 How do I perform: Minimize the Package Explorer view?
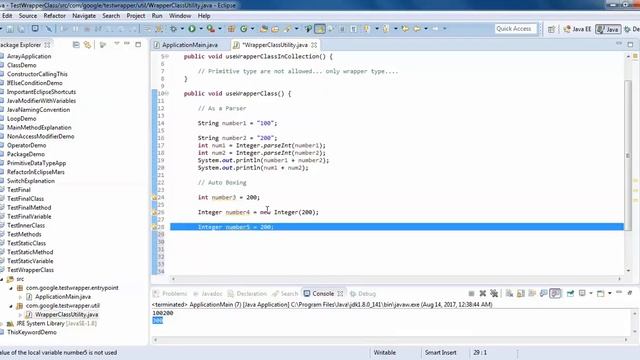point(127,43)
